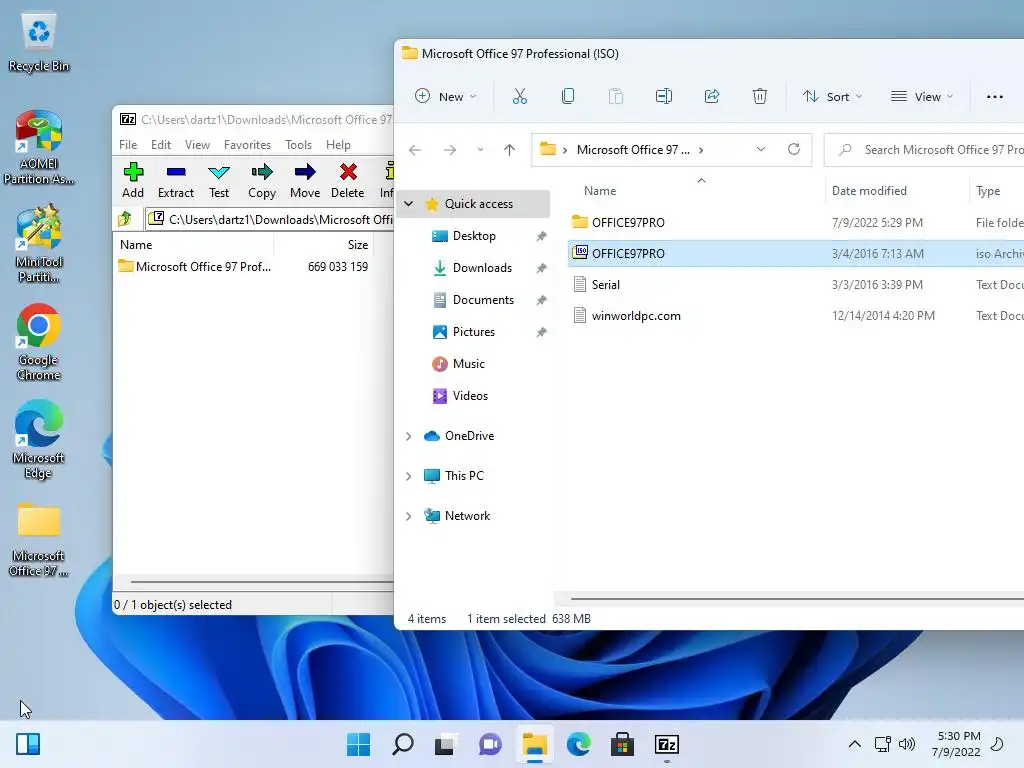The height and width of the screenshot is (768, 1024).
Task: Open the File menu in 7-Zip
Action: click(x=128, y=145)
